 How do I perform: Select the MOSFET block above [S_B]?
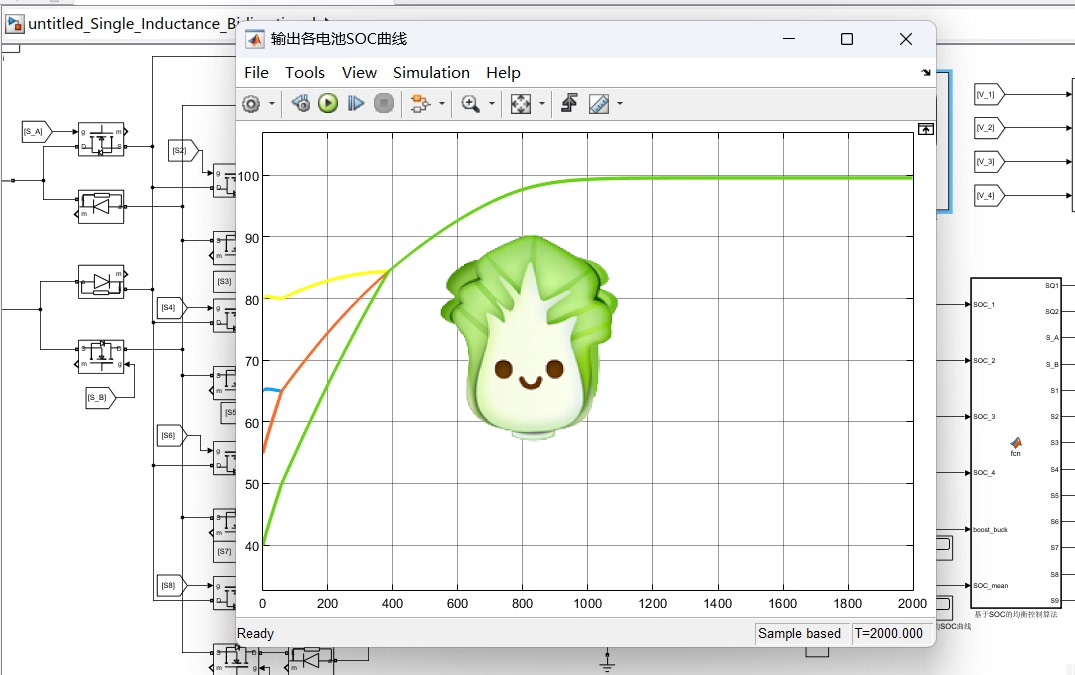point(101,356)
